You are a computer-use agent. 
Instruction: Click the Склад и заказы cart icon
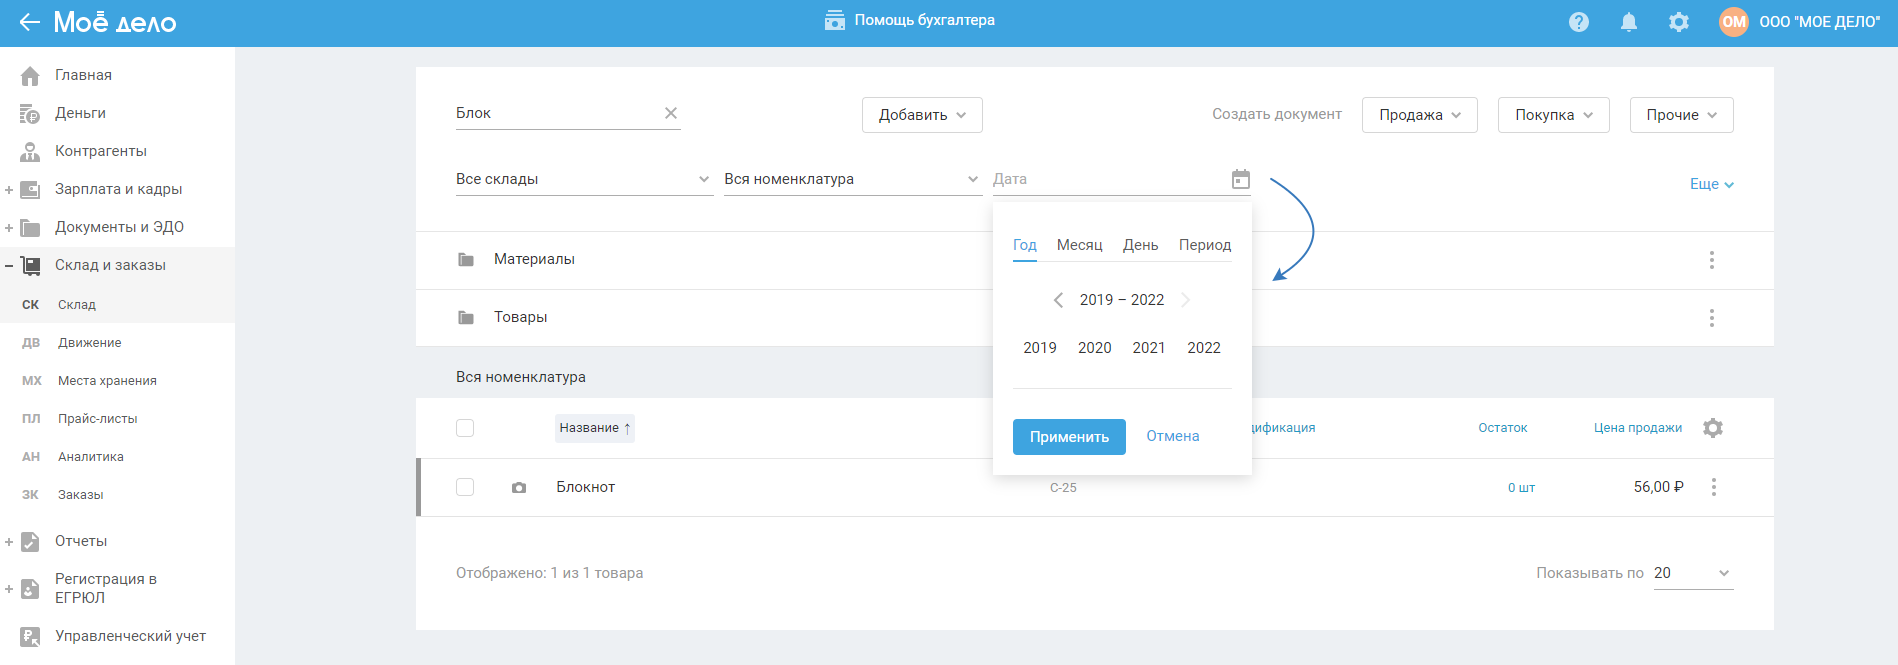point(31,266)
